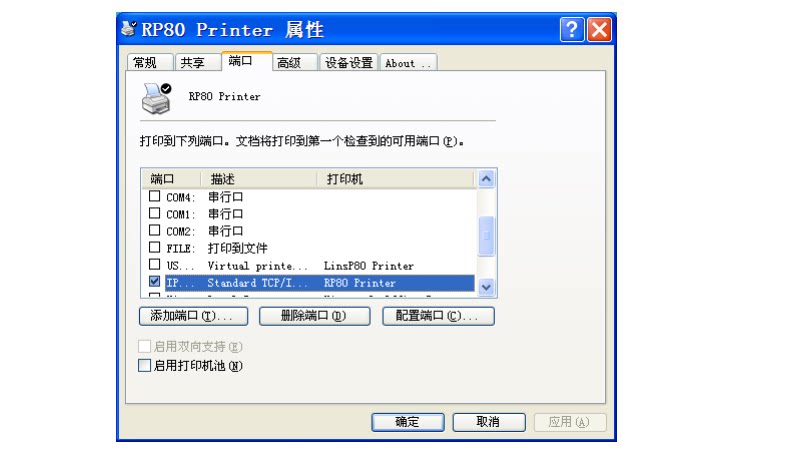Click the port list scroll up arrow
Viewport: 787px width, 464px height.
[x=486, y=179]
